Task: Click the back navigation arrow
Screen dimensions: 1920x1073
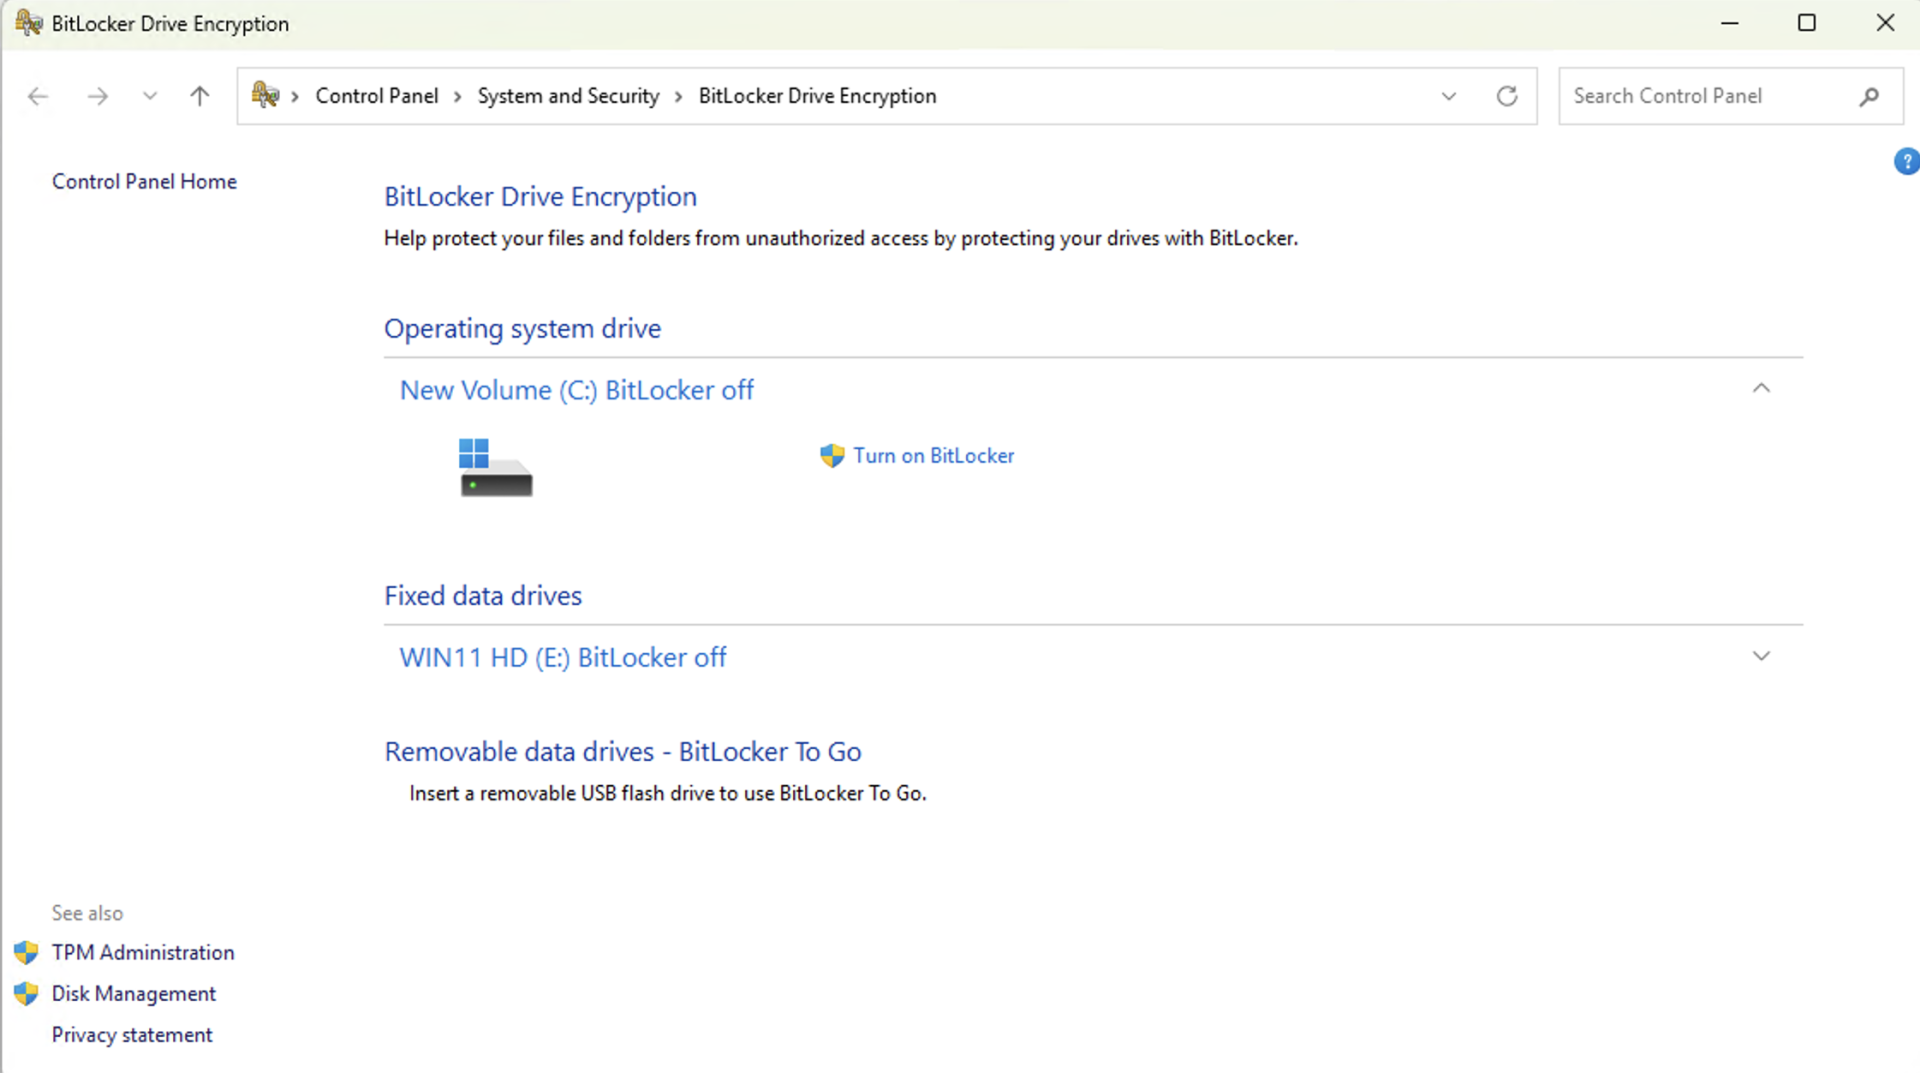Action: pos(38,96)
